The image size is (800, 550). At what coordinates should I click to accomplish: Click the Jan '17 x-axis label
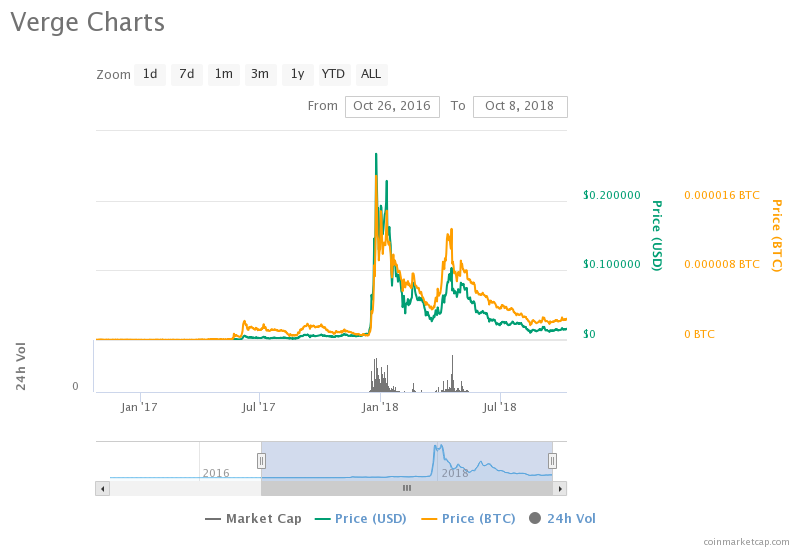[x=139, y=407]
